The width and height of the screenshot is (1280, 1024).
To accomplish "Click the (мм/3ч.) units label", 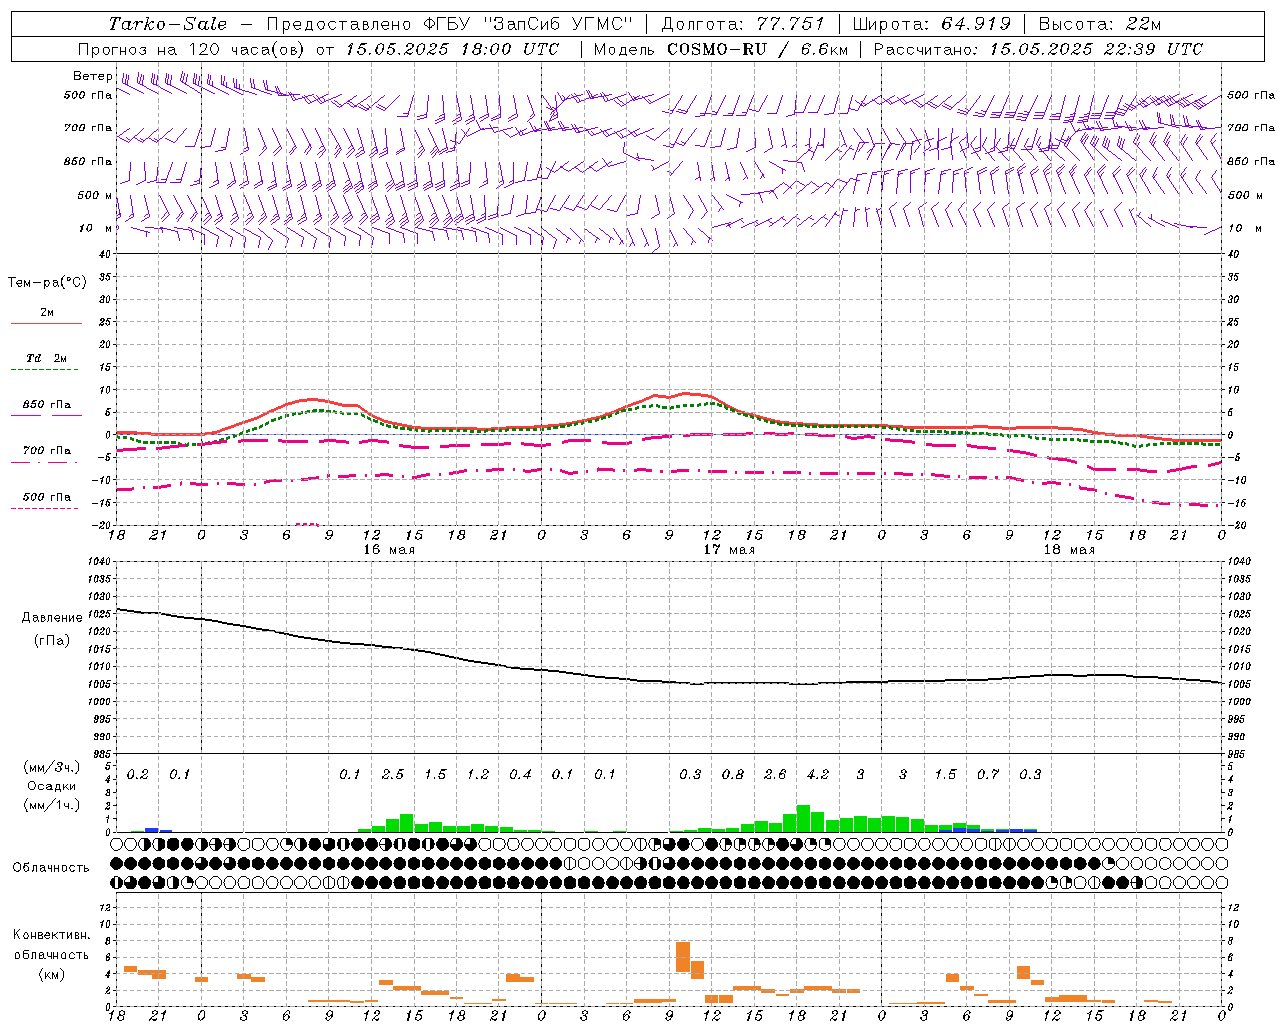I will 52,767.
